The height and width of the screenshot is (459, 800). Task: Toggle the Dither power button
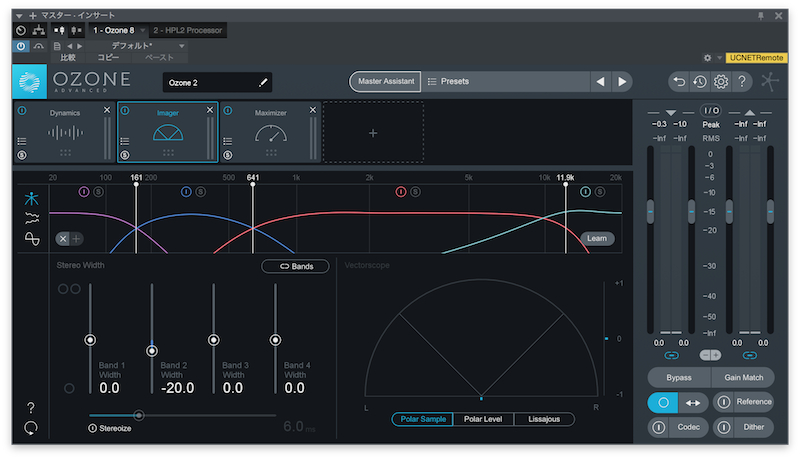point(723,427)
